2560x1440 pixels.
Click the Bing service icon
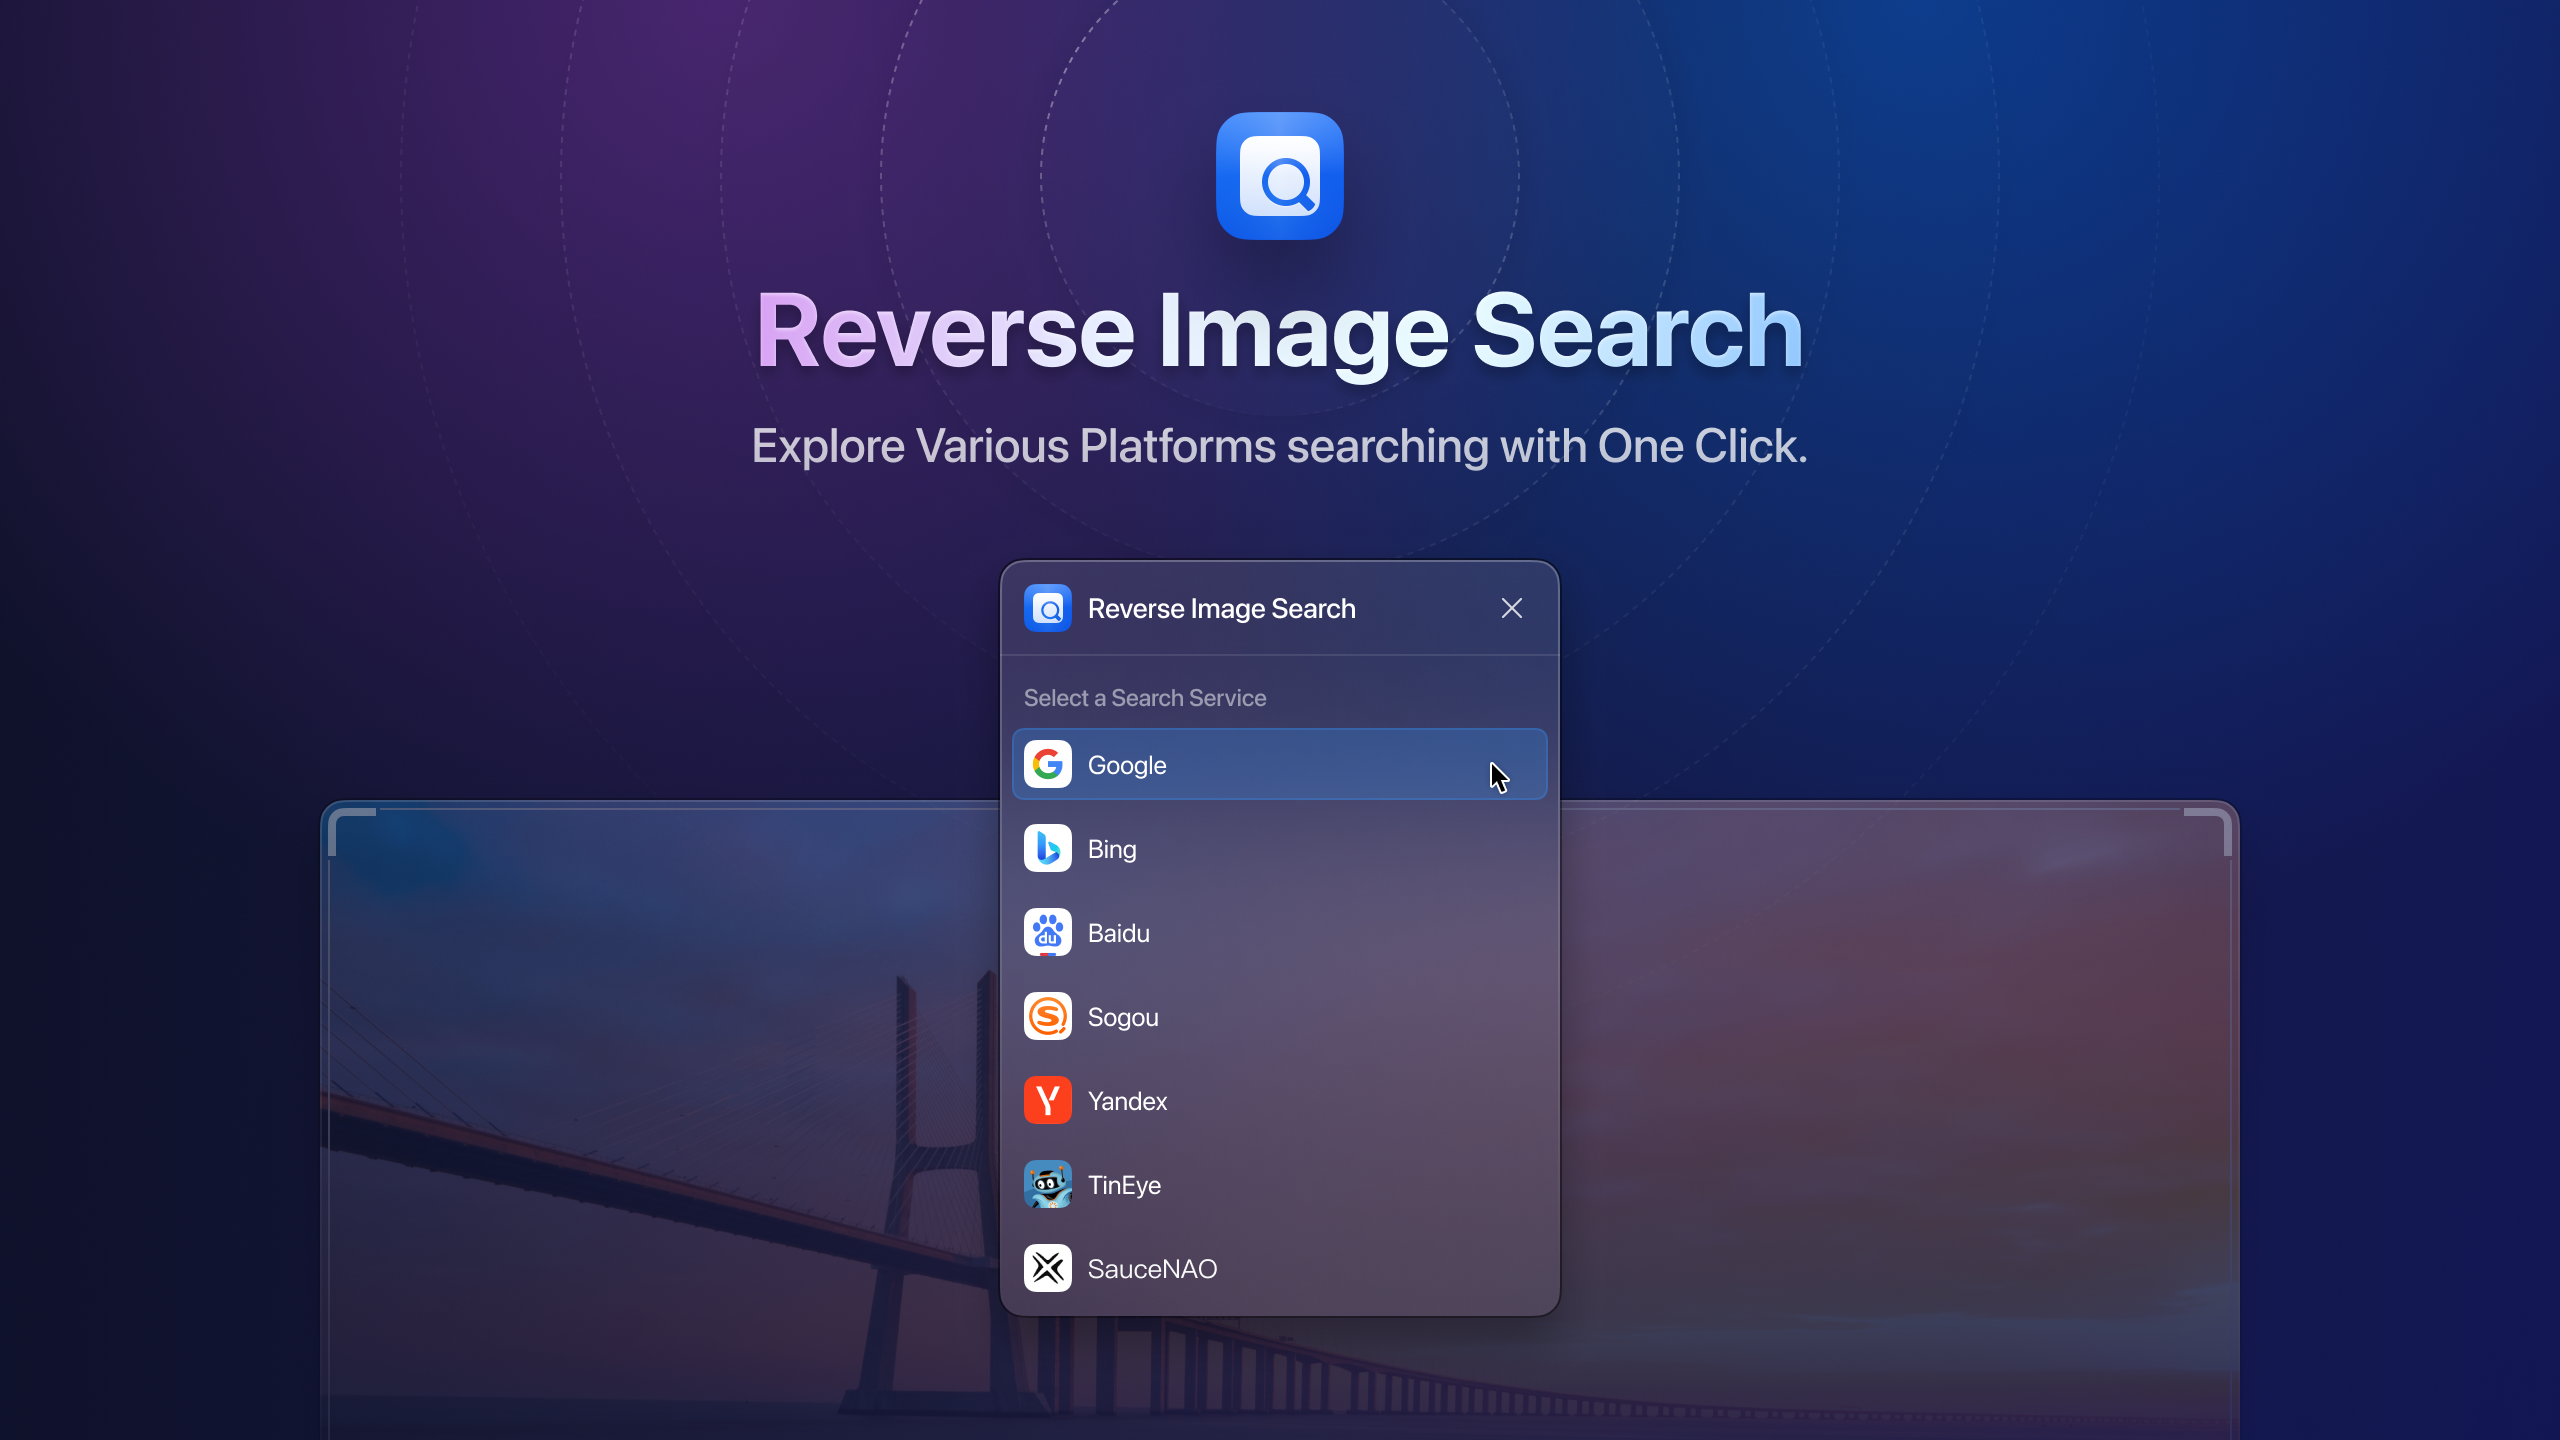[x=1047, y=848]
